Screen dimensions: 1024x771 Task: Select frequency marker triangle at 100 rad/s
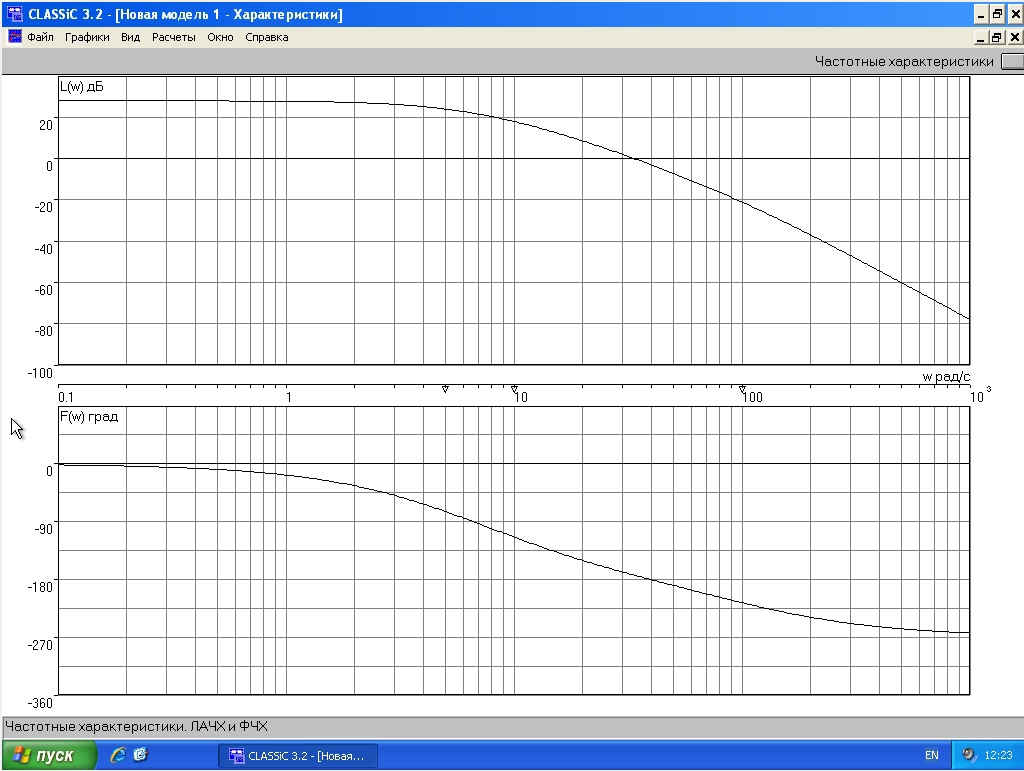[x=743, y=389]
